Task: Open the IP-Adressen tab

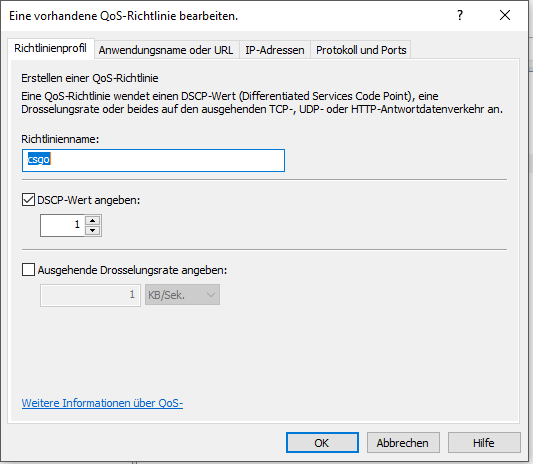Action: [275, 50]
